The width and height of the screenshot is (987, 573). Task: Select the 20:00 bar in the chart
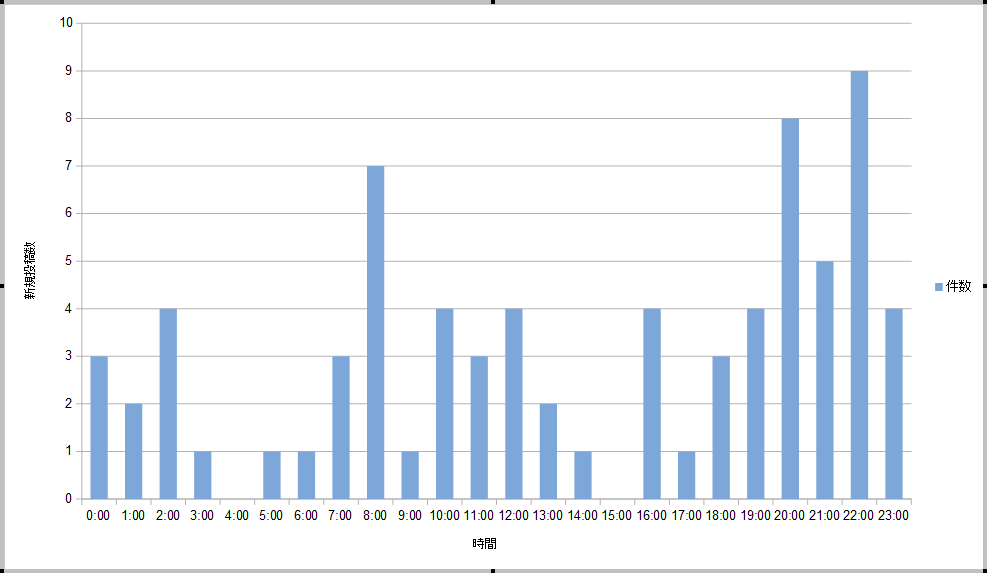pyautogui.click(x=790, y=308)
